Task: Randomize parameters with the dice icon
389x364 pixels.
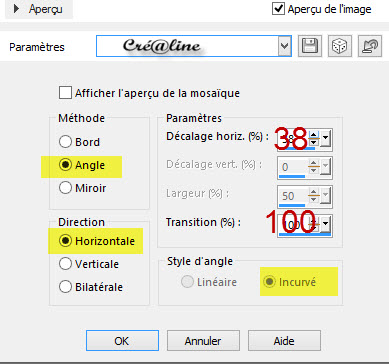Action: tap(340, 46)
